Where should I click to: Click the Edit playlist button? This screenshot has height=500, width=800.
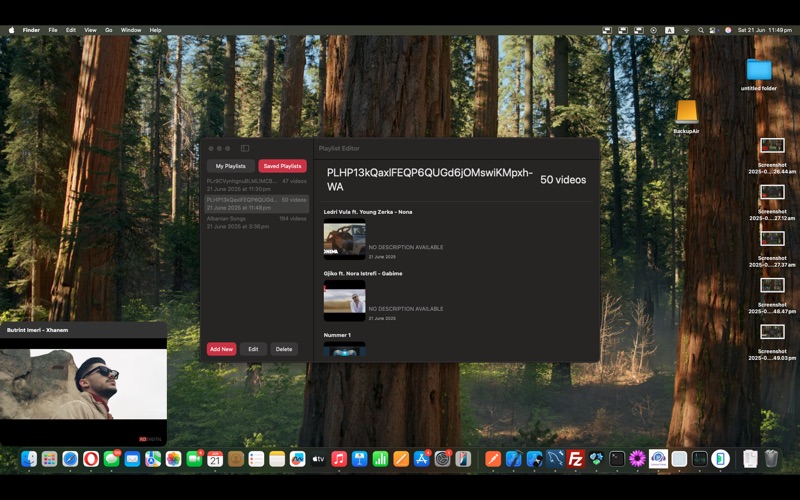pyautogui.click(x=253, y=349)
